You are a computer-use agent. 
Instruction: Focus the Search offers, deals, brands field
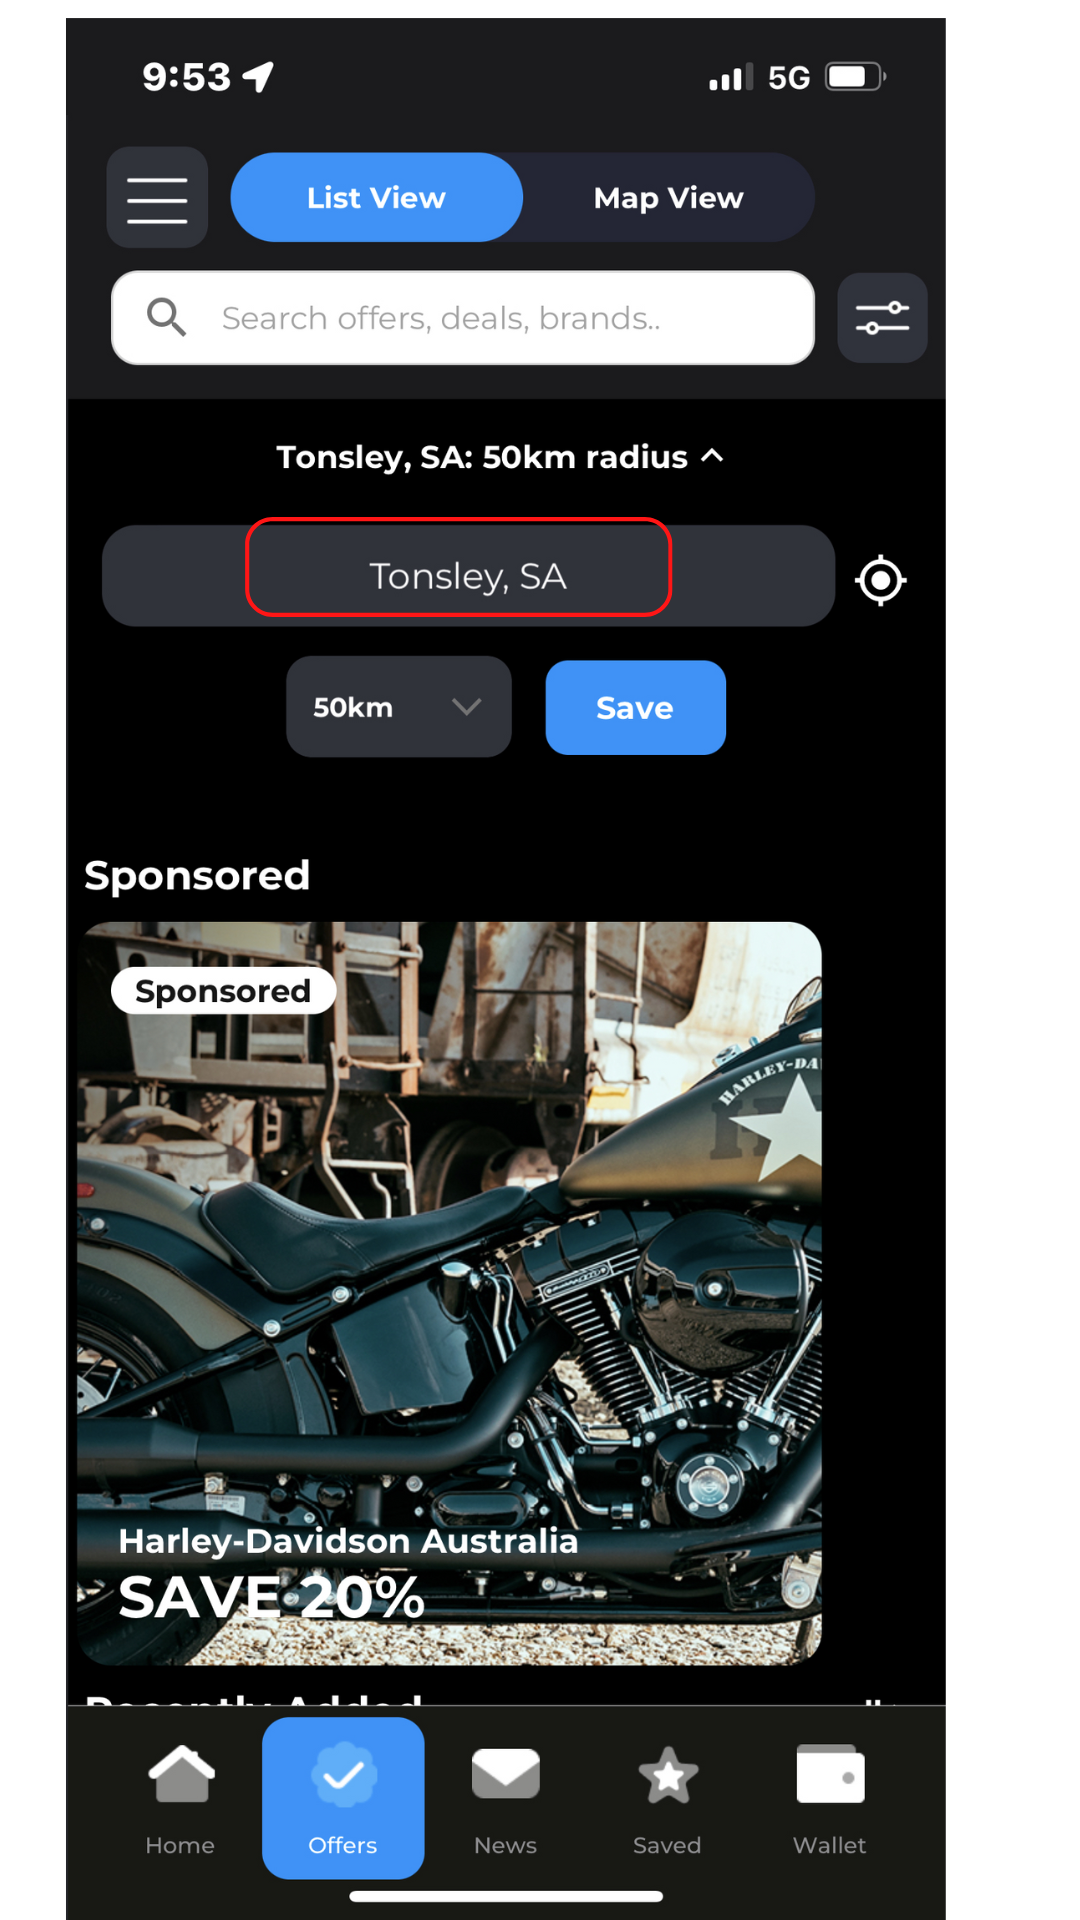463,318
